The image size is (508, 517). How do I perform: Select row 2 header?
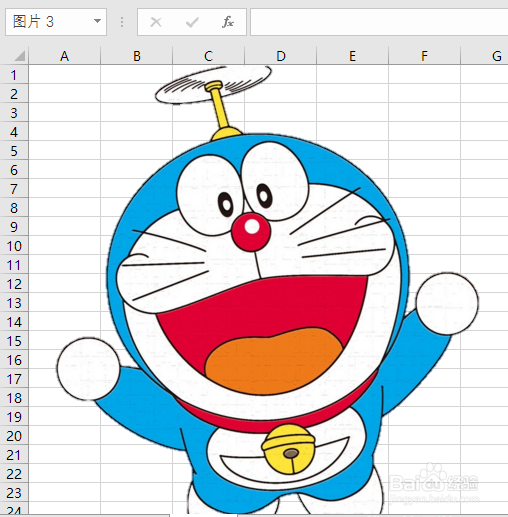pos(14,93)
